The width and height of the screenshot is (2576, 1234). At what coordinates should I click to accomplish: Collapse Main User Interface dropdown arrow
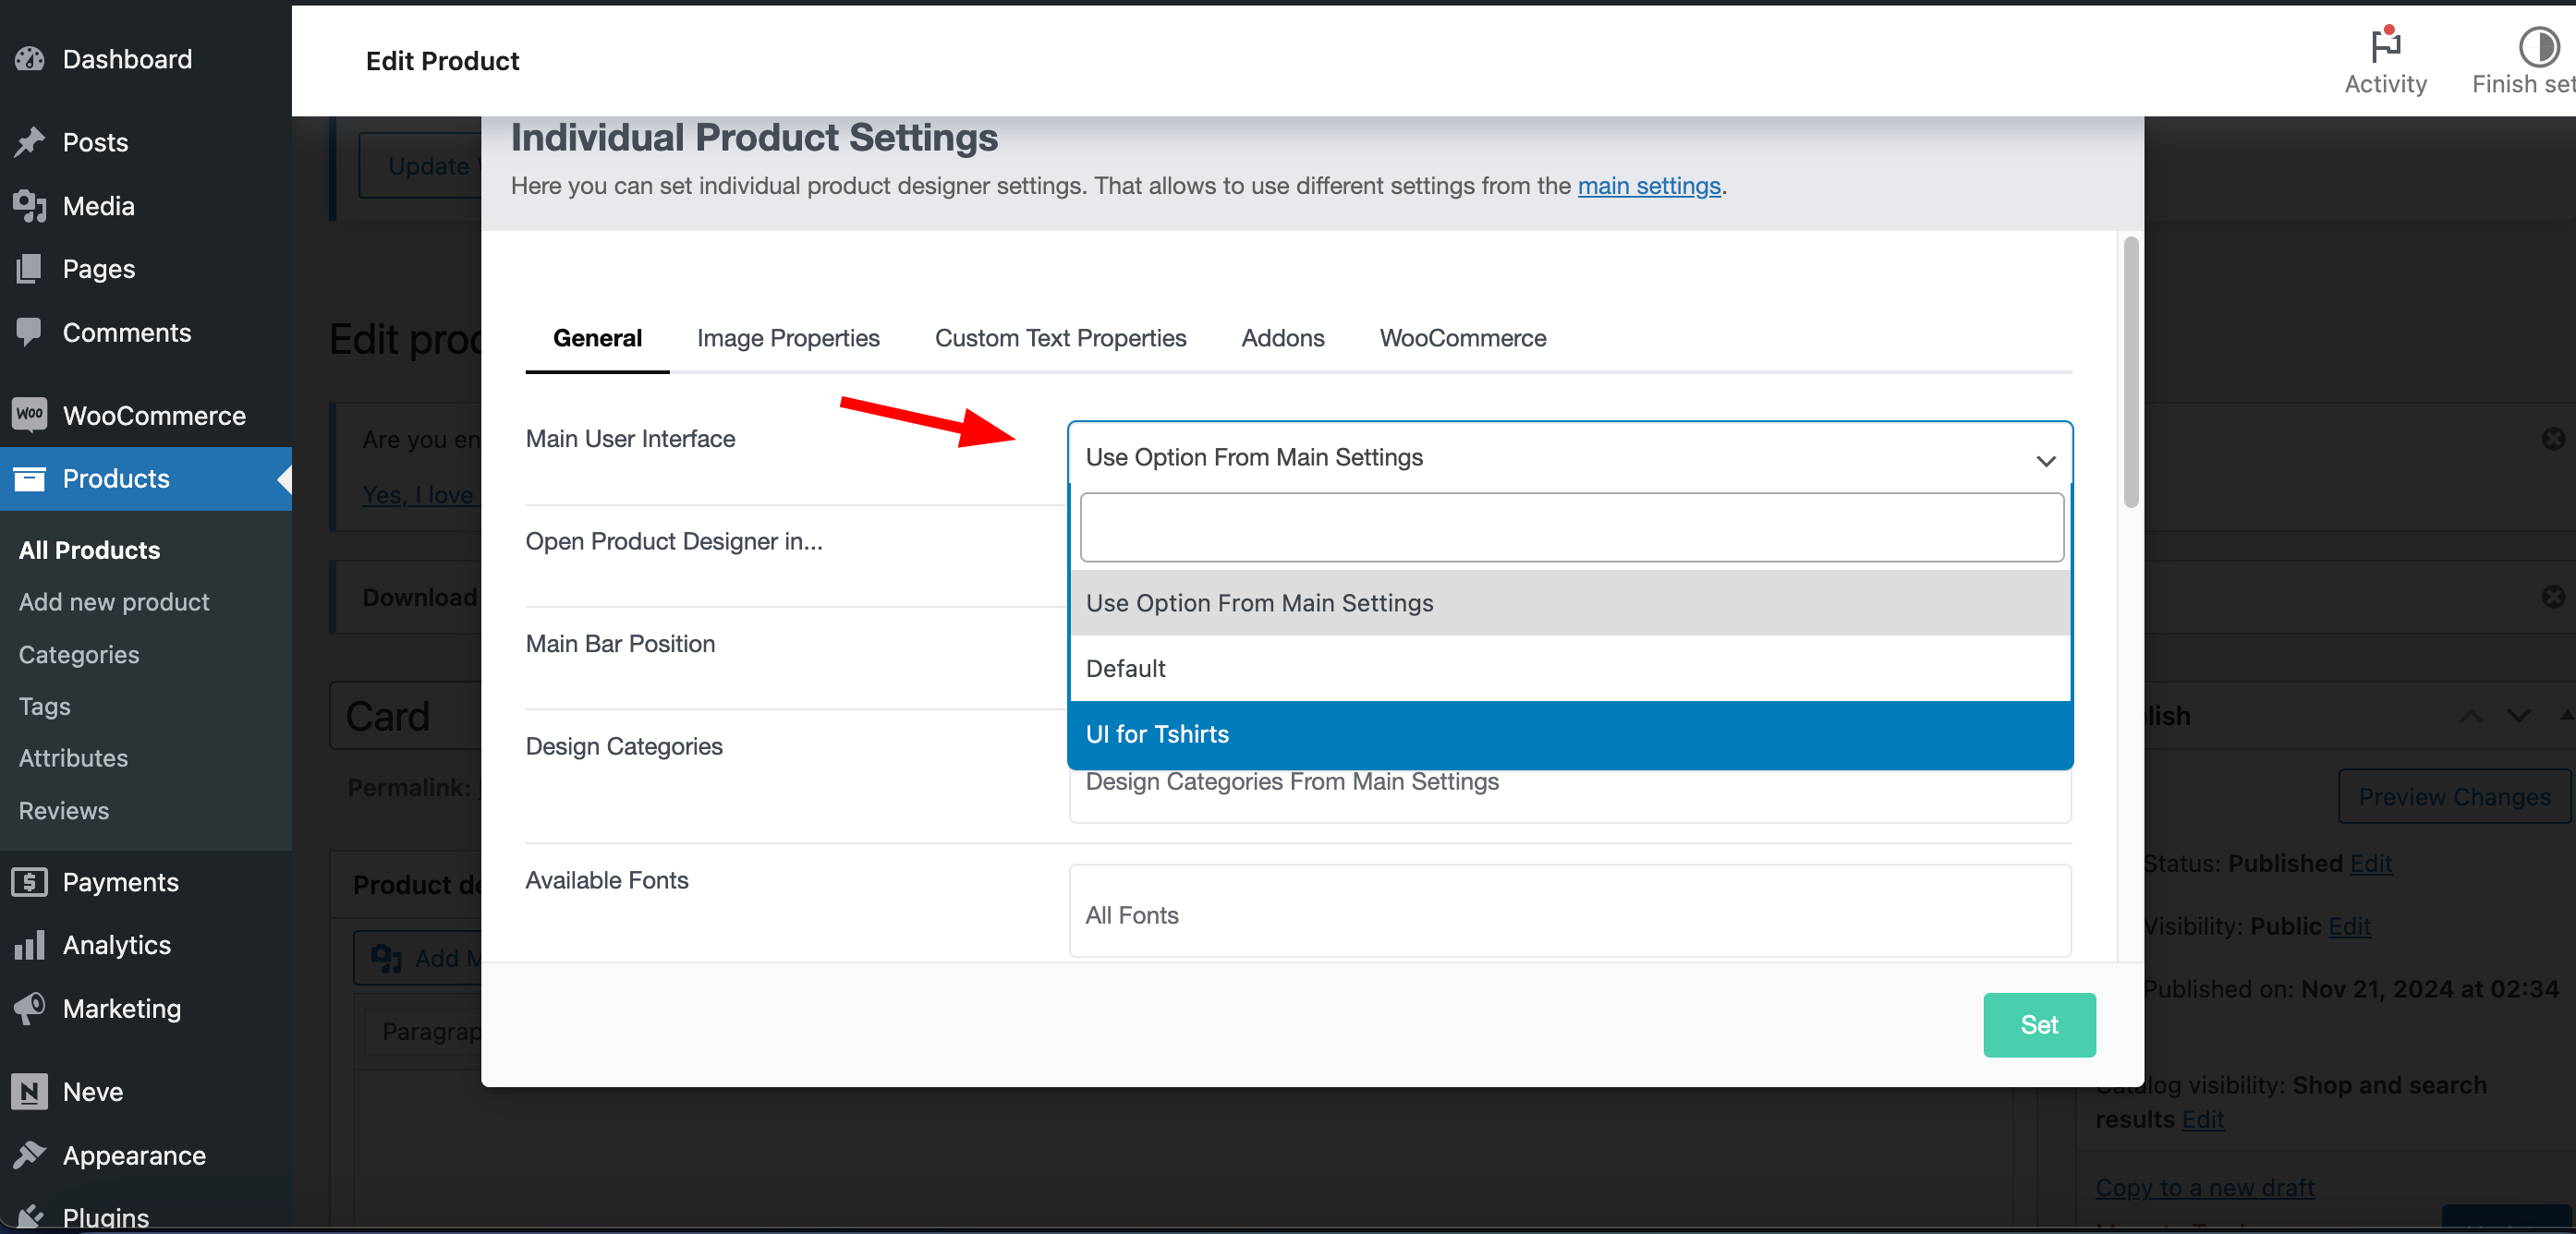pos(2046,460)
